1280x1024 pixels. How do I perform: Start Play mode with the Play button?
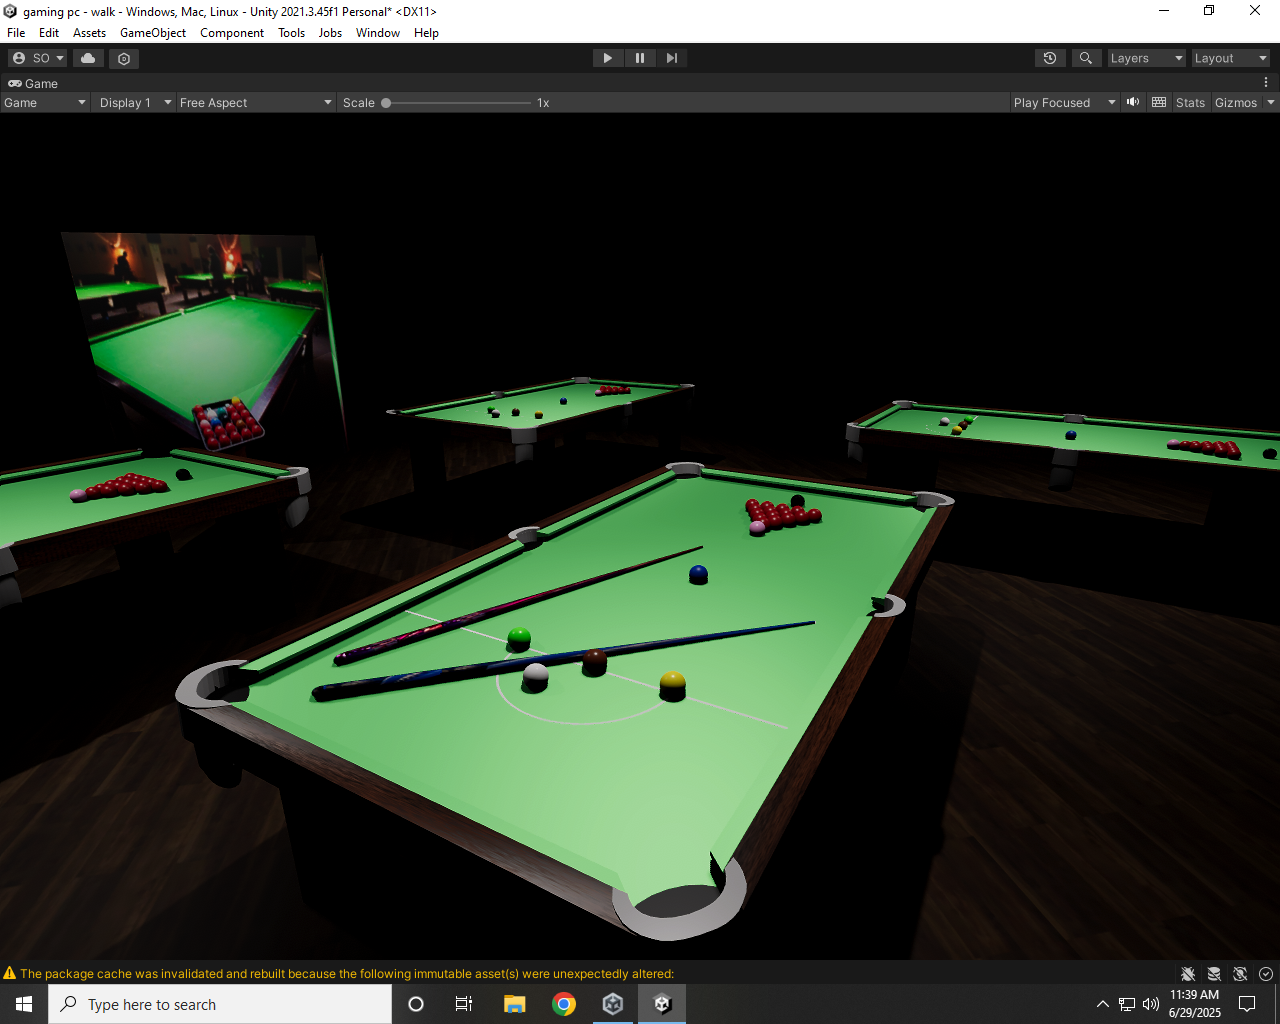point(607,58)
